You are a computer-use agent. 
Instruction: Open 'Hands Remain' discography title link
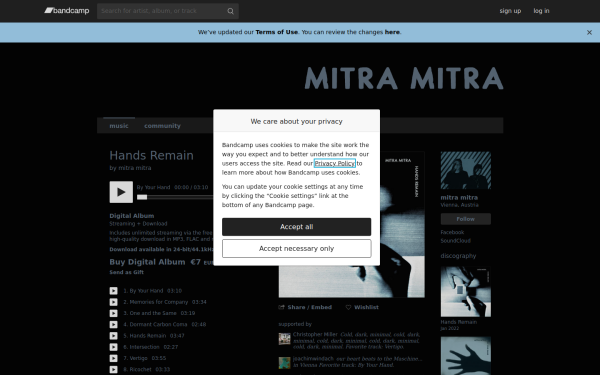458,322
